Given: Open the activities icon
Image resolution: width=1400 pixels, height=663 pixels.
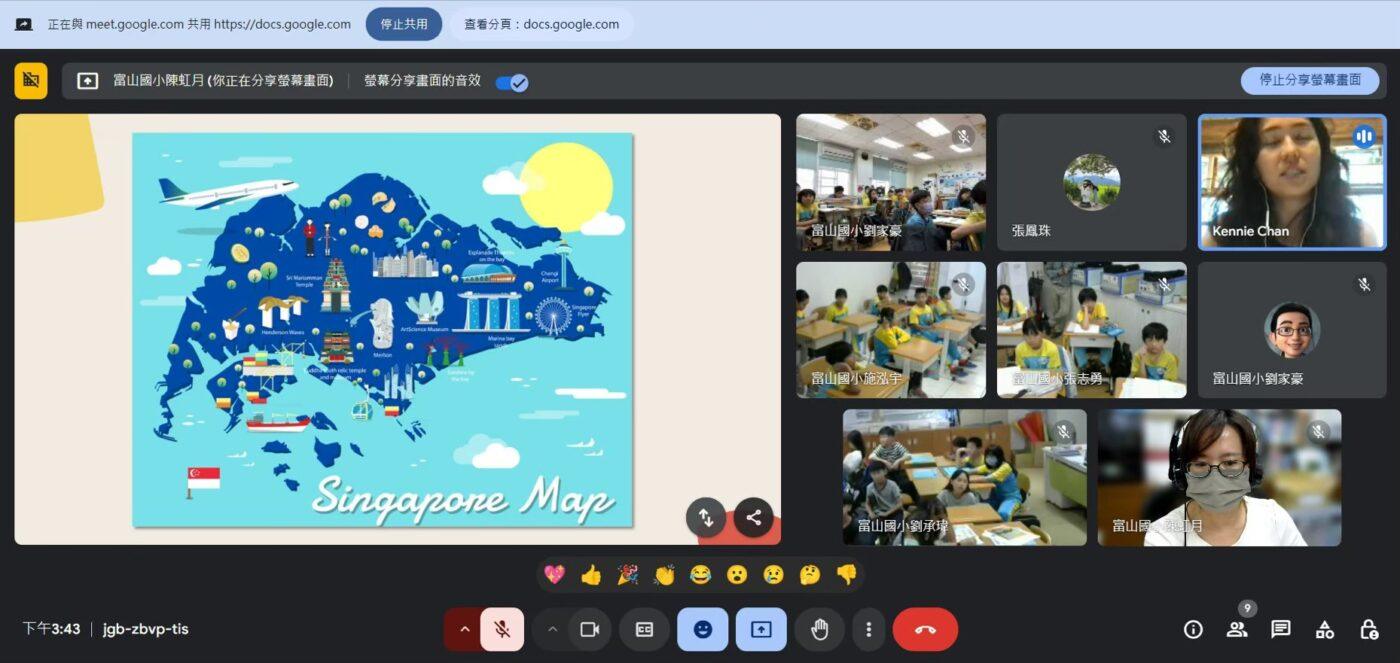Looking at the screenshot, I should 1325,629.
